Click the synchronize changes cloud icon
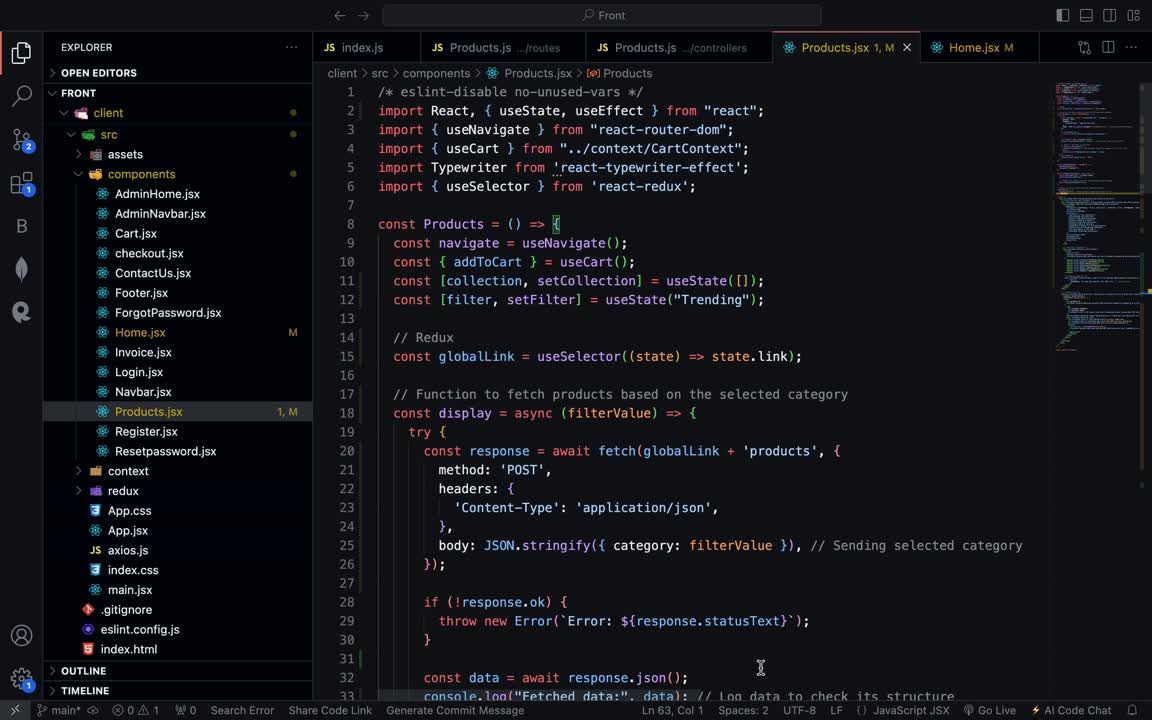 [x=93, y=710]
